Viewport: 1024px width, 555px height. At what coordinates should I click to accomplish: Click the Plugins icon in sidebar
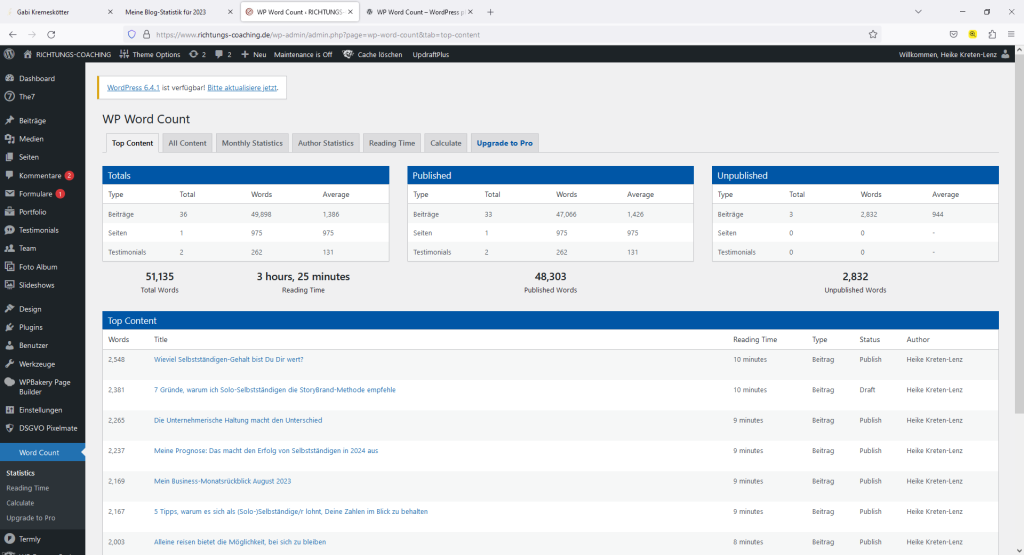pyautogui.click(x=10, y=327)
